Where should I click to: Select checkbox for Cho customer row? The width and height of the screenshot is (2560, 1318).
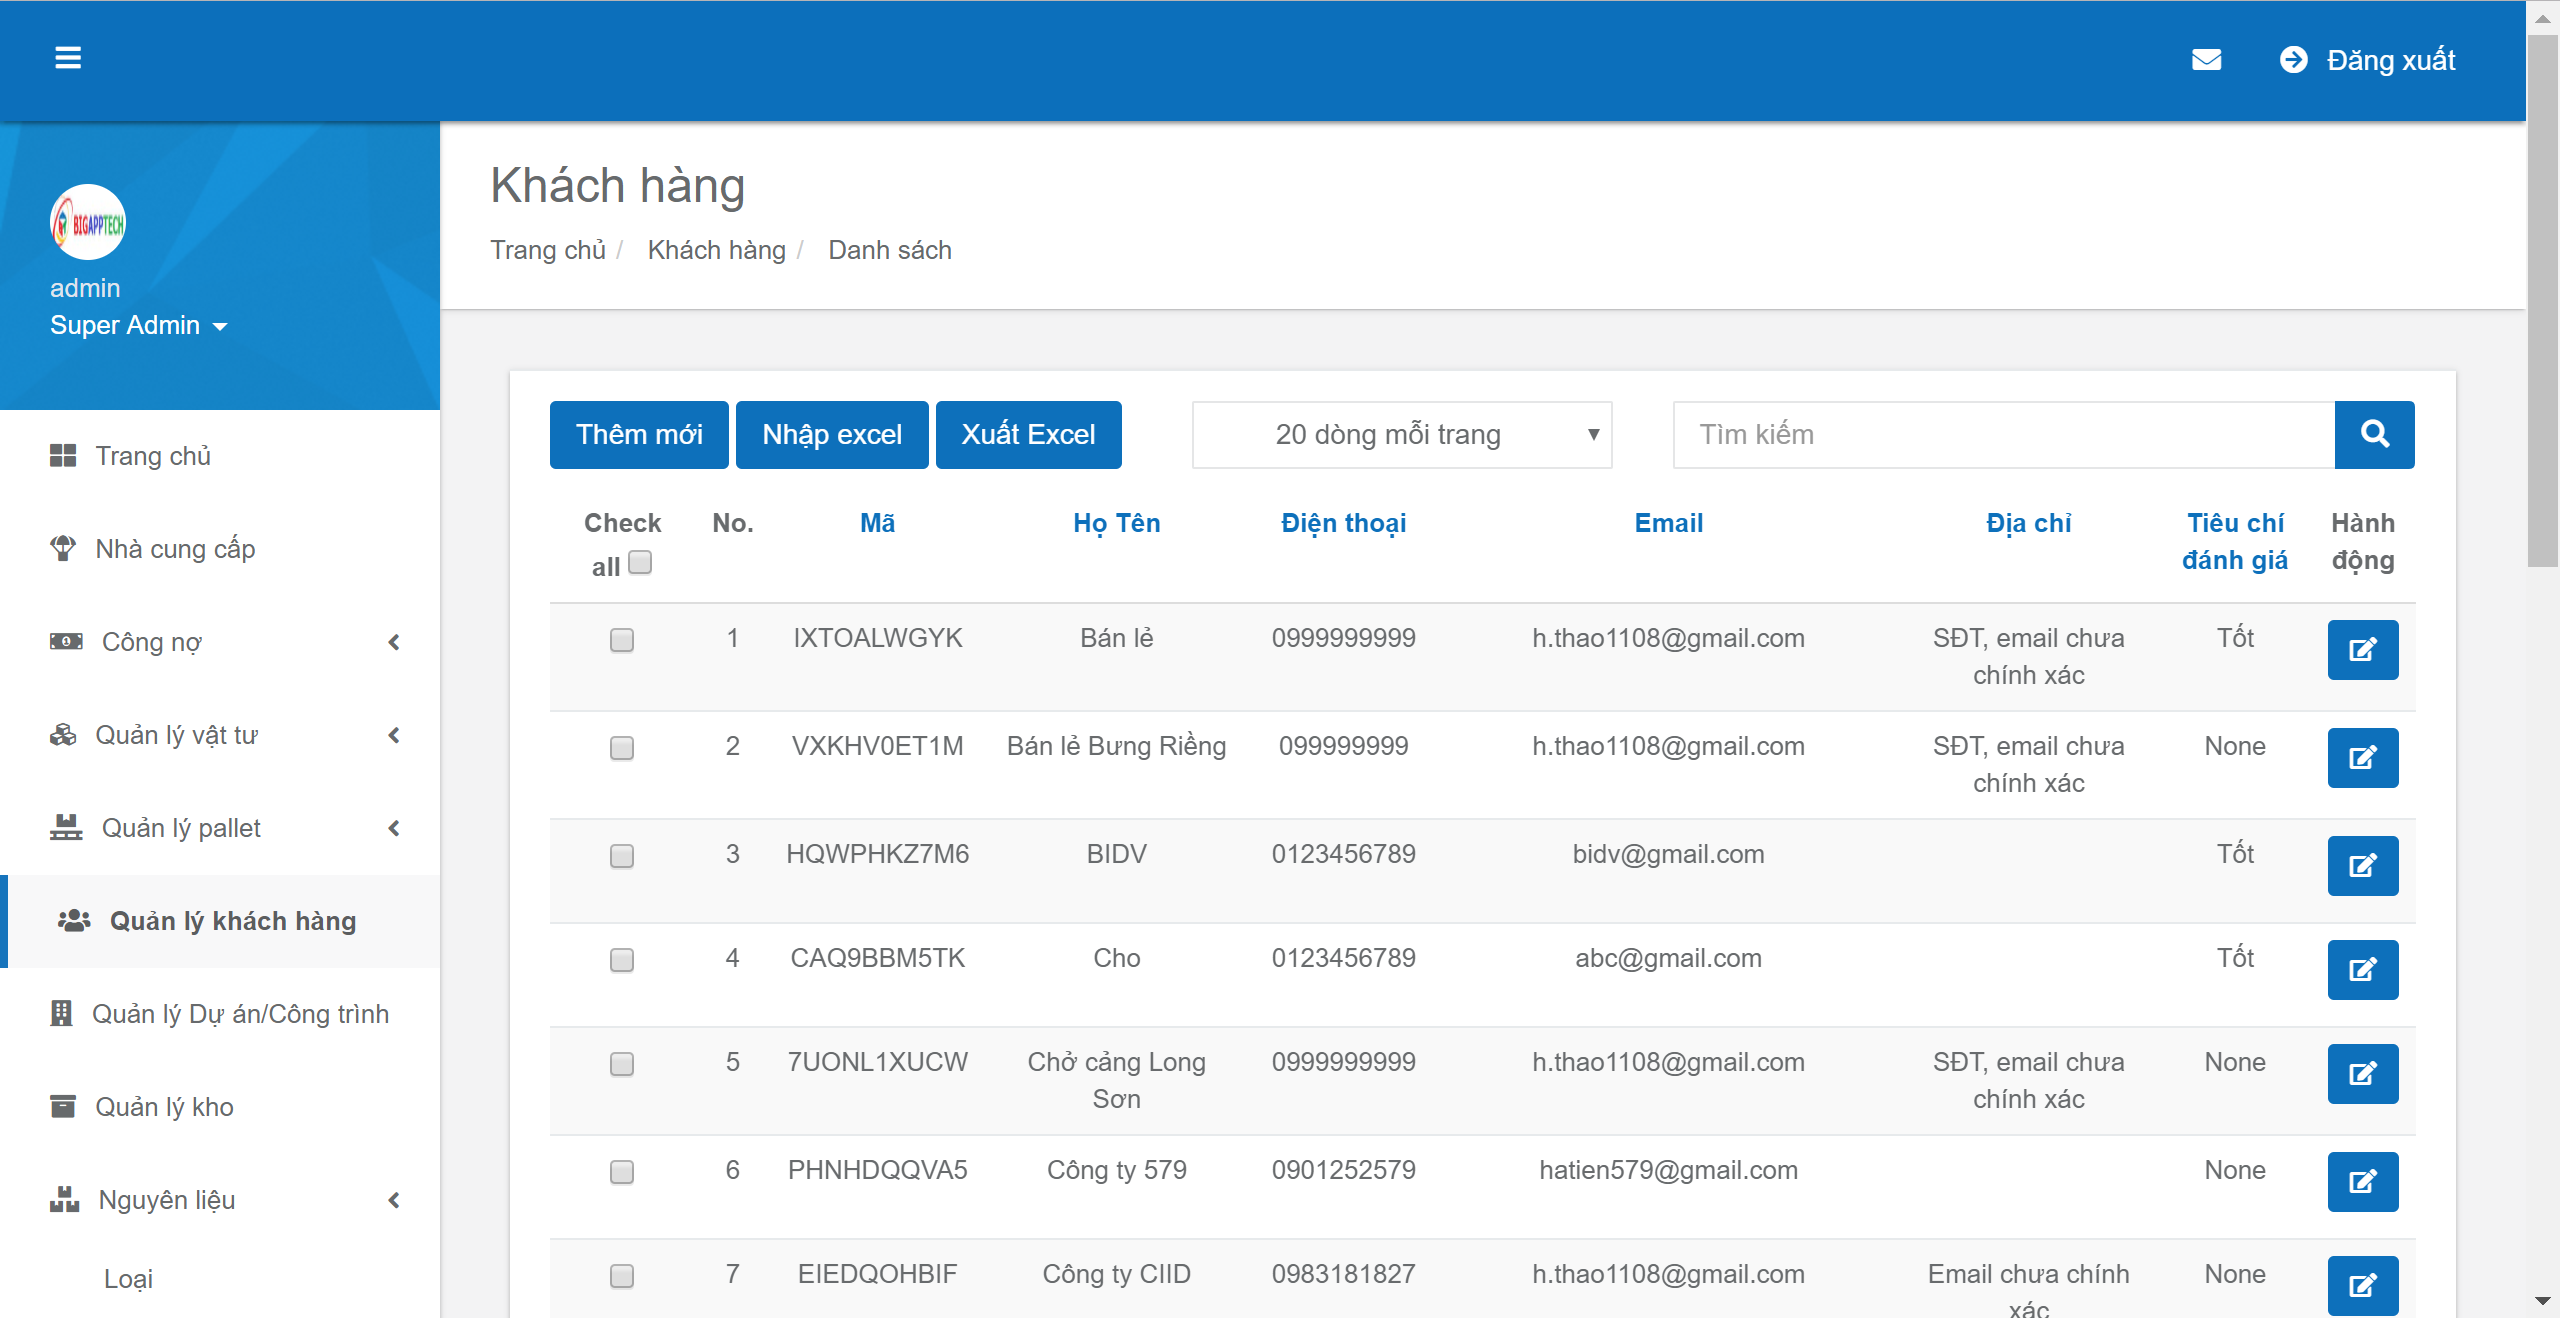(x=622, y=960)
